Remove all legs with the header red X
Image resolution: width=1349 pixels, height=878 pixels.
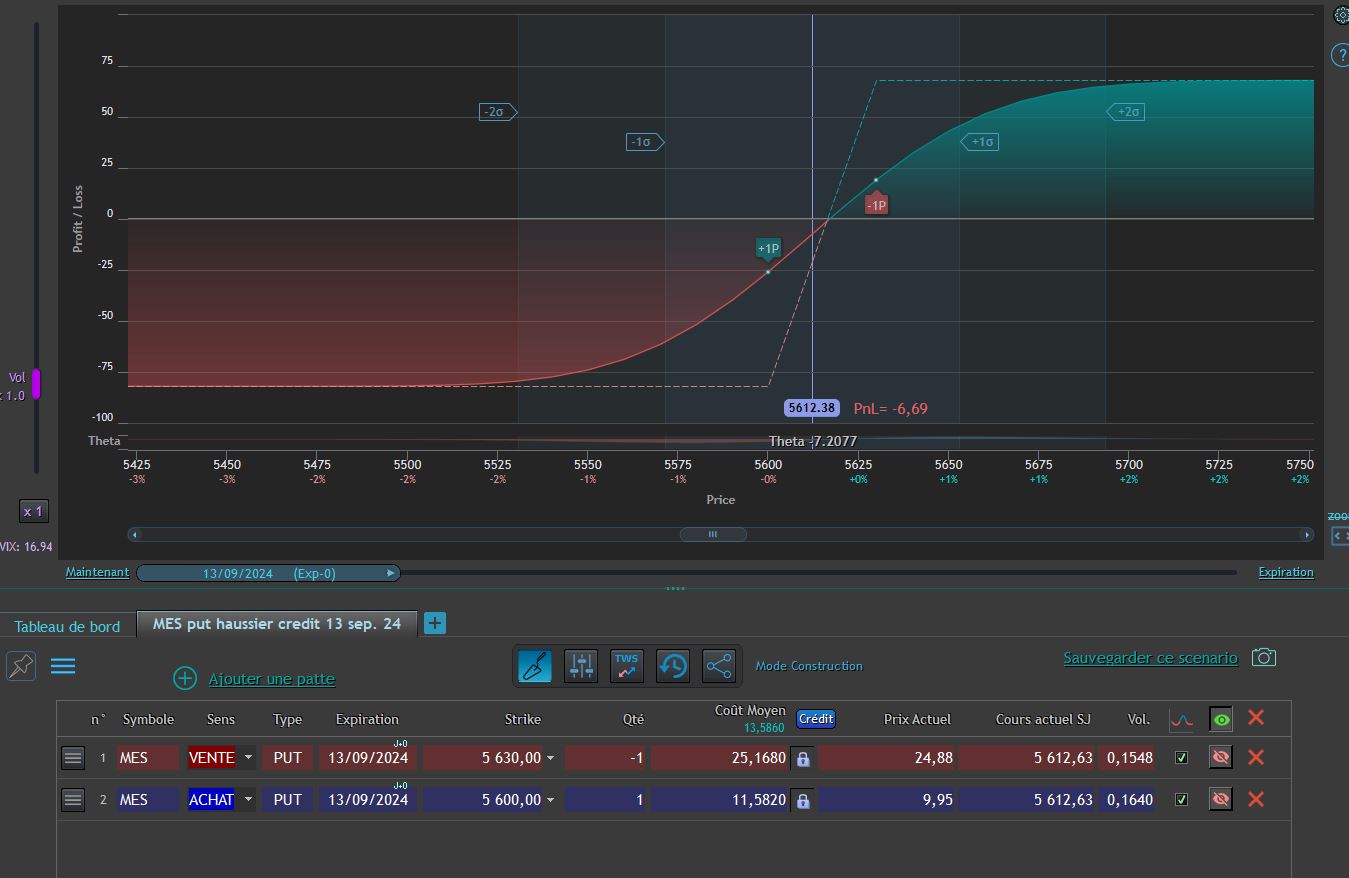point(1256,717)
